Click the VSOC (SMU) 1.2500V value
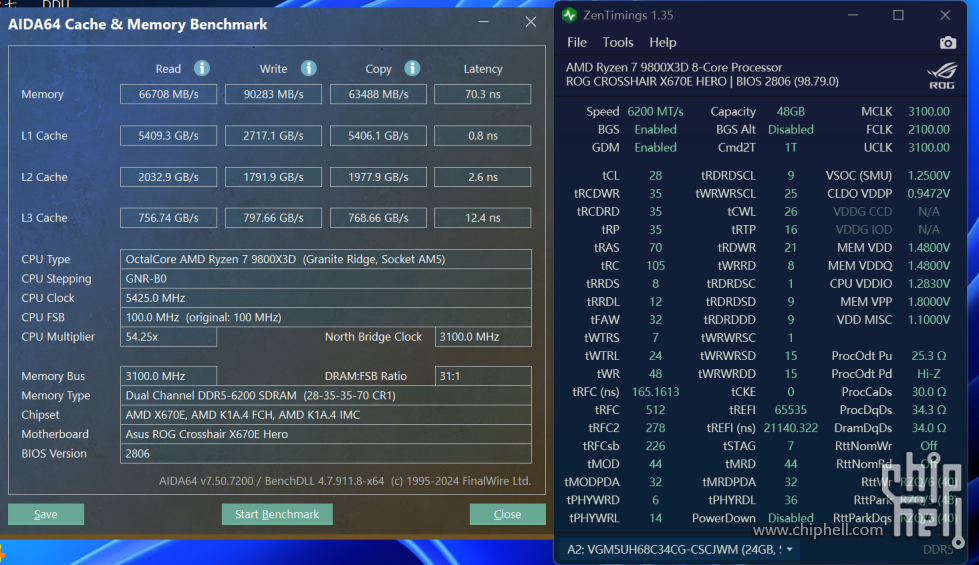979x565 pixels. pyautogui.click(x=928, y=176)
